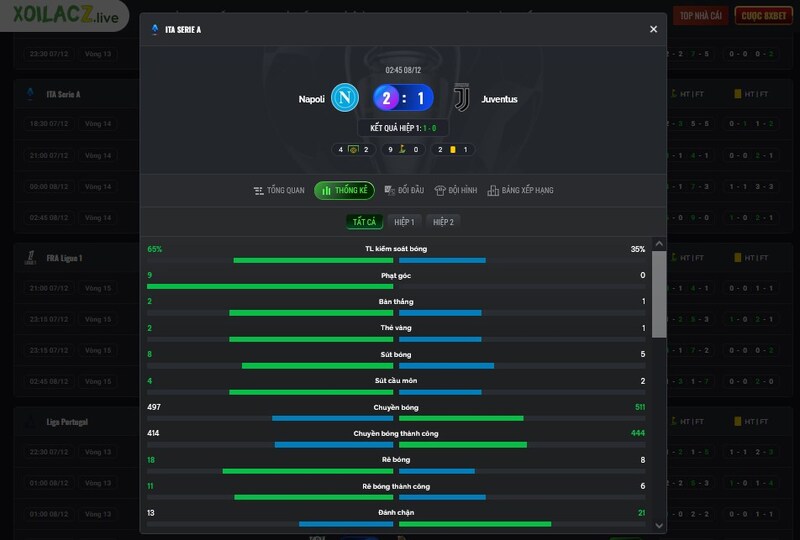
Task: Click the Cược 8XBET button
Action: [762, 15]
